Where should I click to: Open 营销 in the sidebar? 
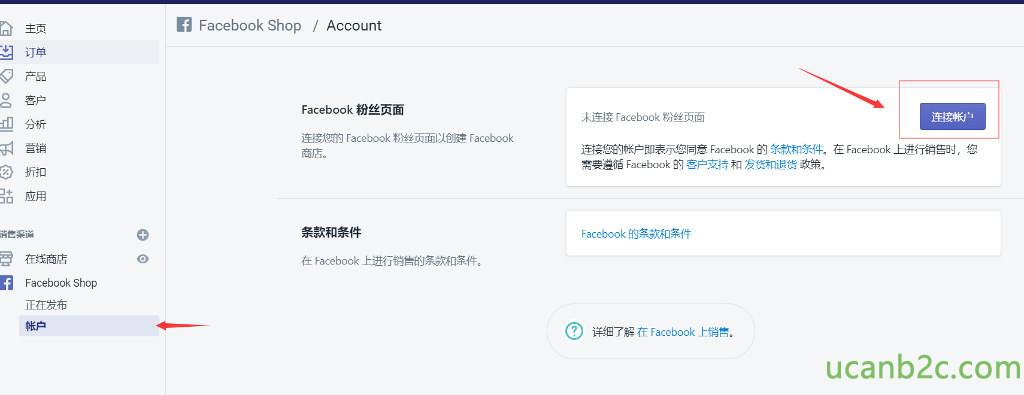point(36,148)
